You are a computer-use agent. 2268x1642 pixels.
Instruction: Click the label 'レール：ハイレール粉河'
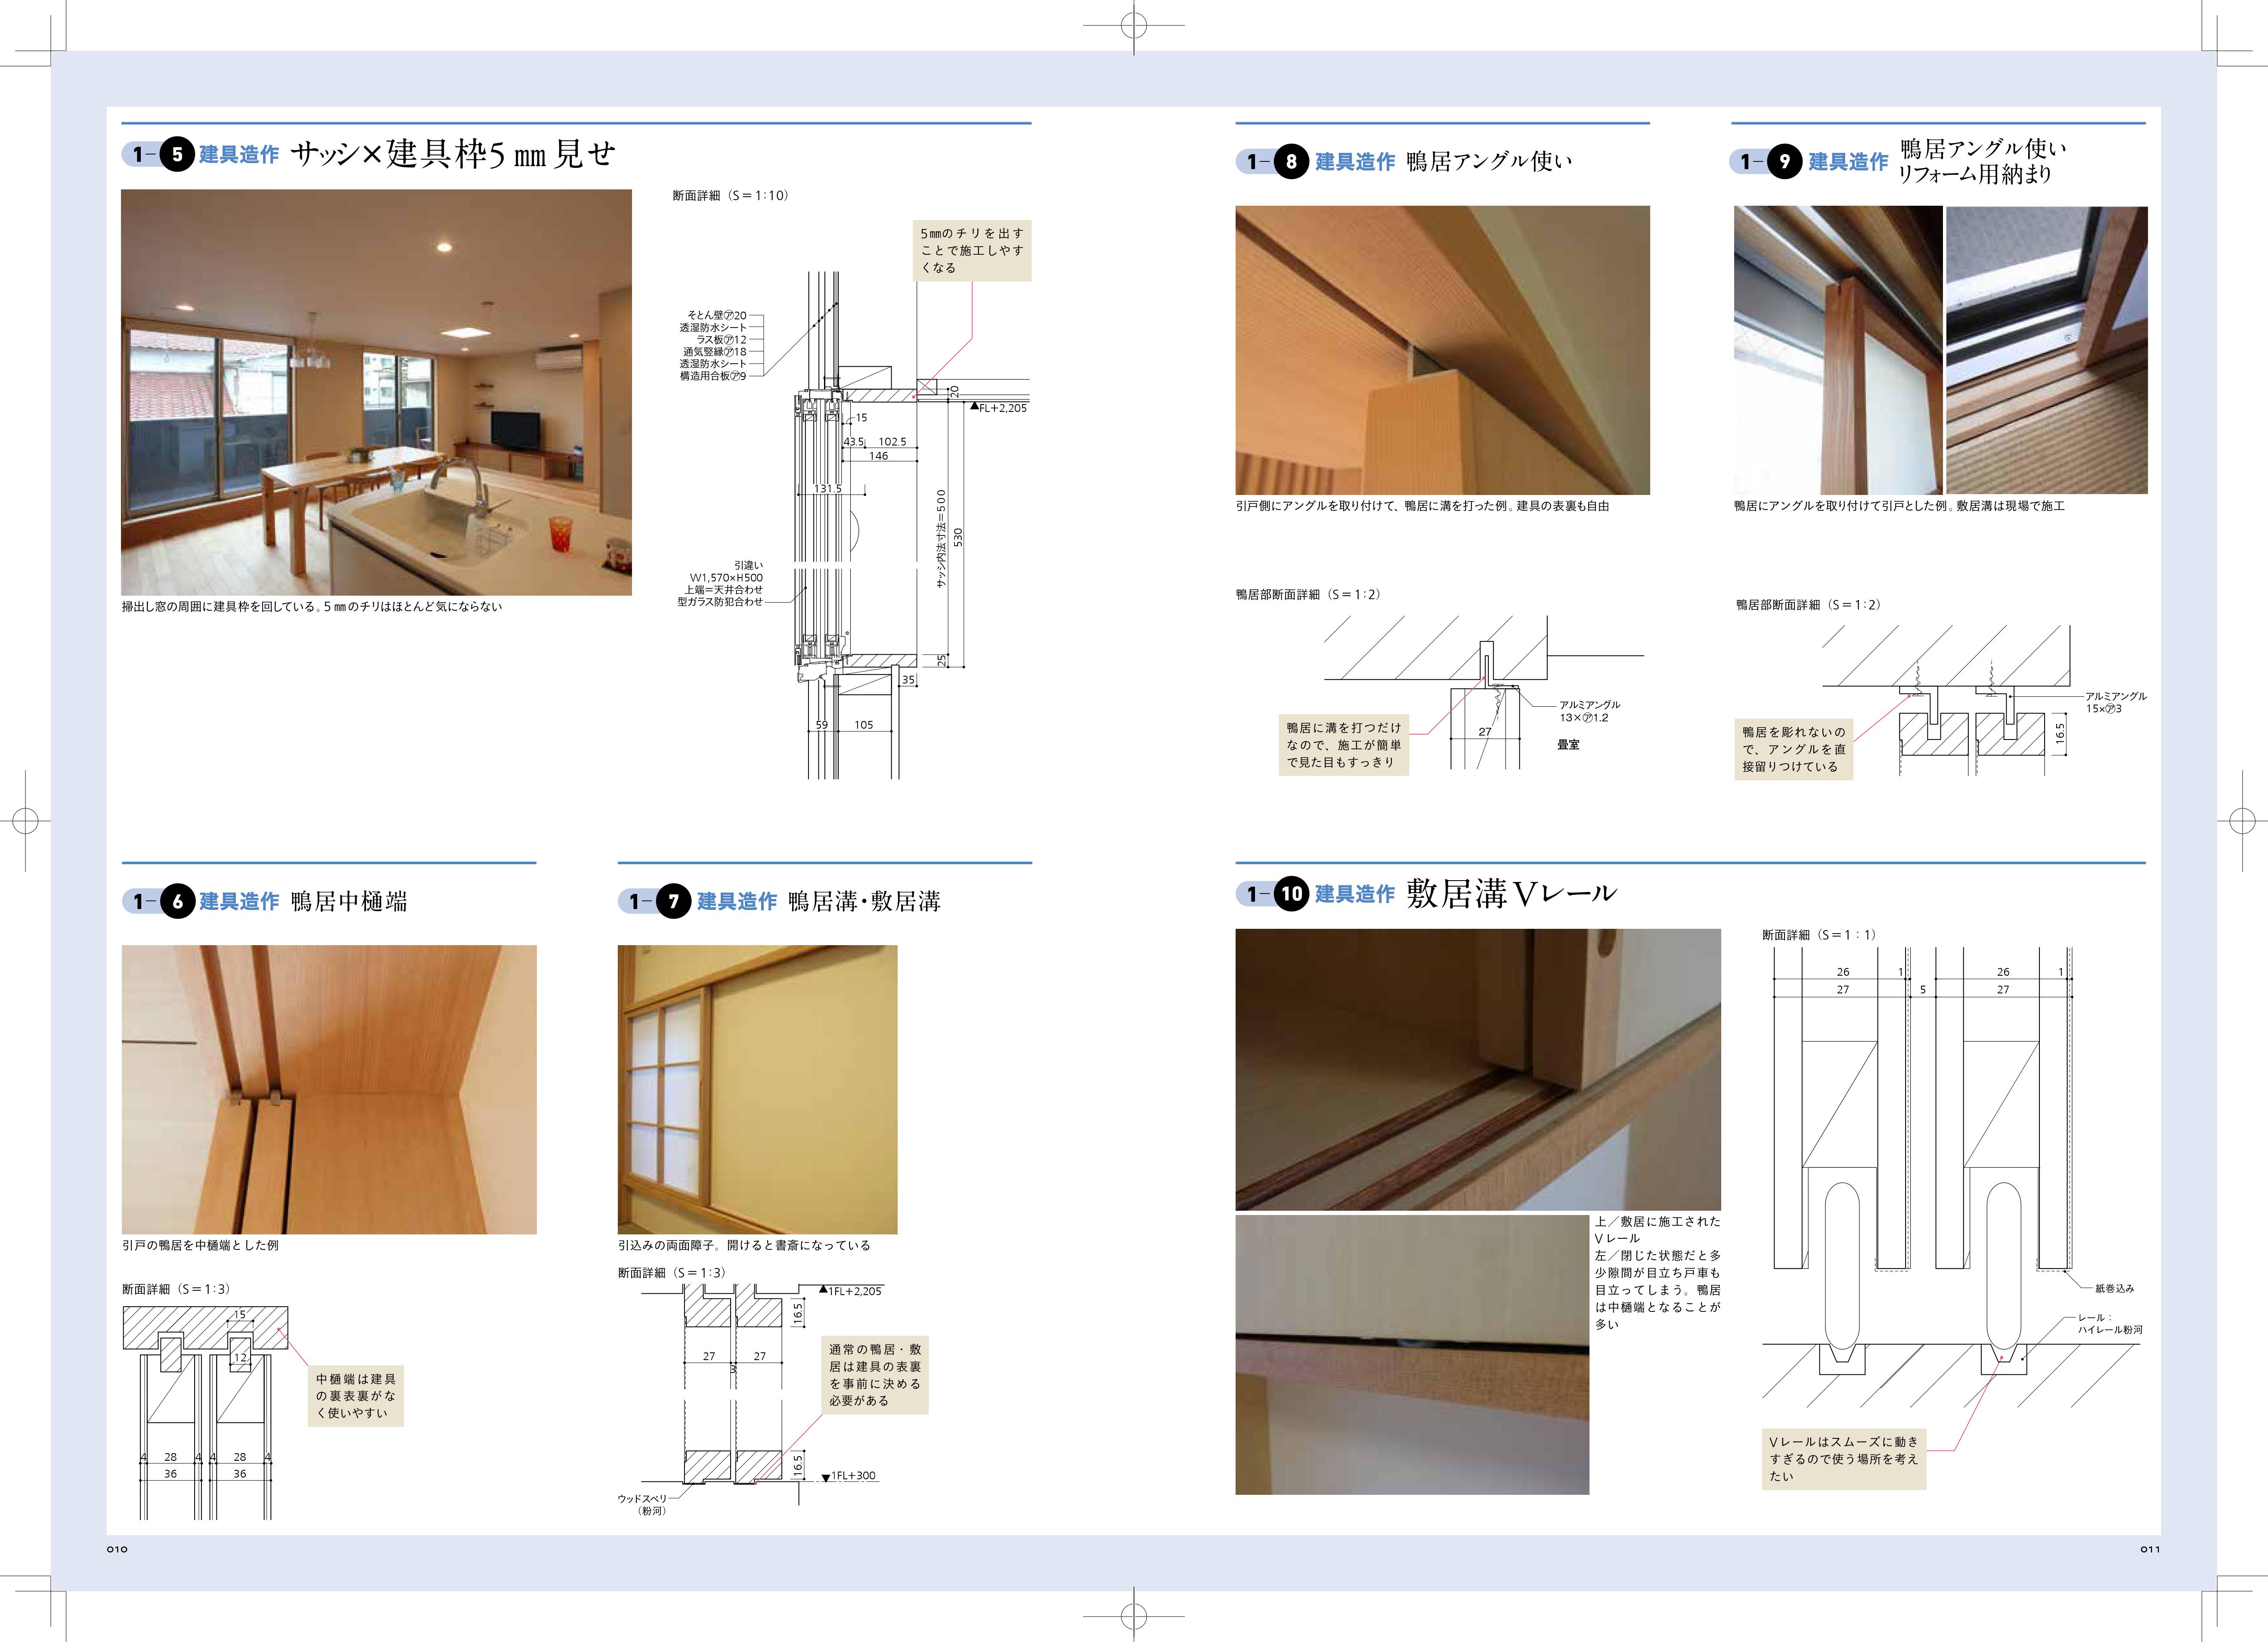[2110, 1324]
